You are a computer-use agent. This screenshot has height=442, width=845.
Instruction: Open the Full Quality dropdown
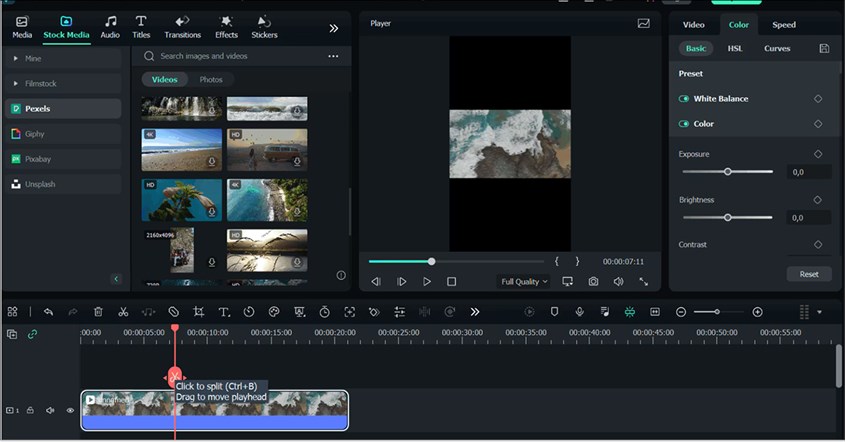point(524,282)
